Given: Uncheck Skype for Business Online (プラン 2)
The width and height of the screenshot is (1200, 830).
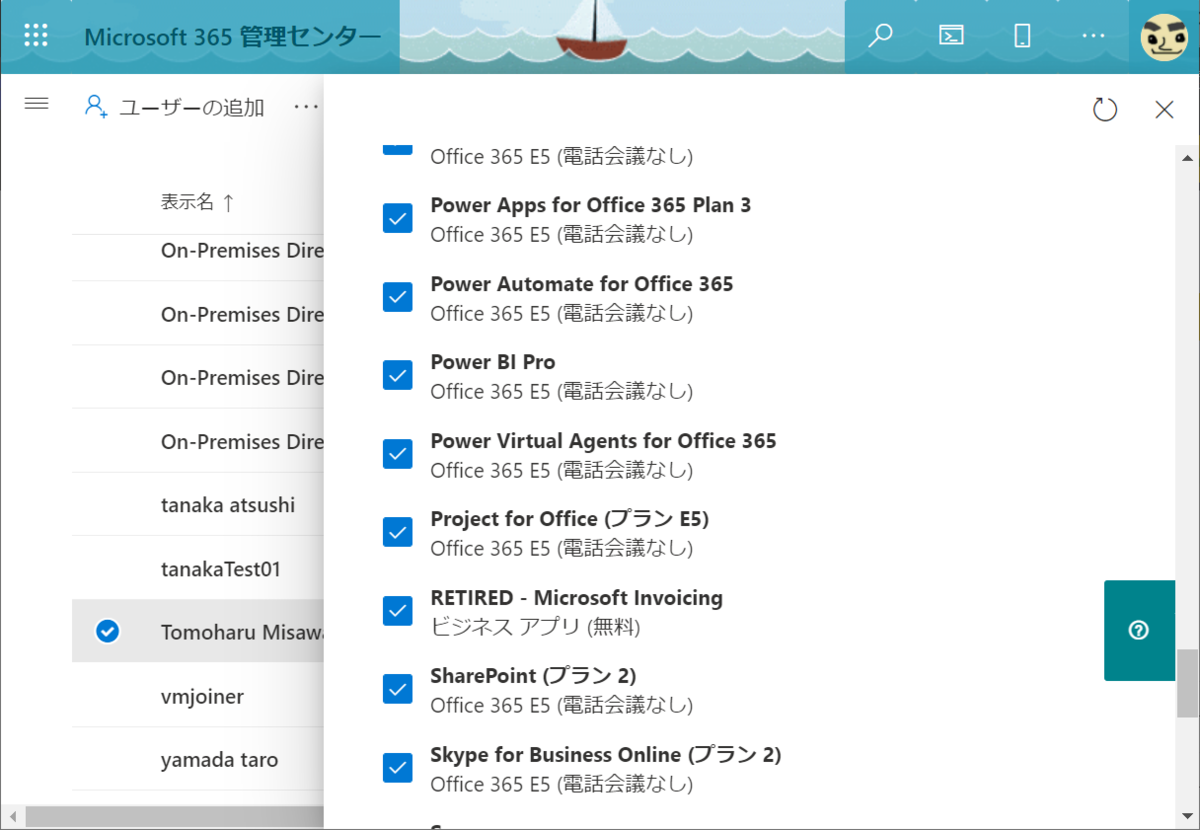Looking at the screenshot, I should (398, 768).
